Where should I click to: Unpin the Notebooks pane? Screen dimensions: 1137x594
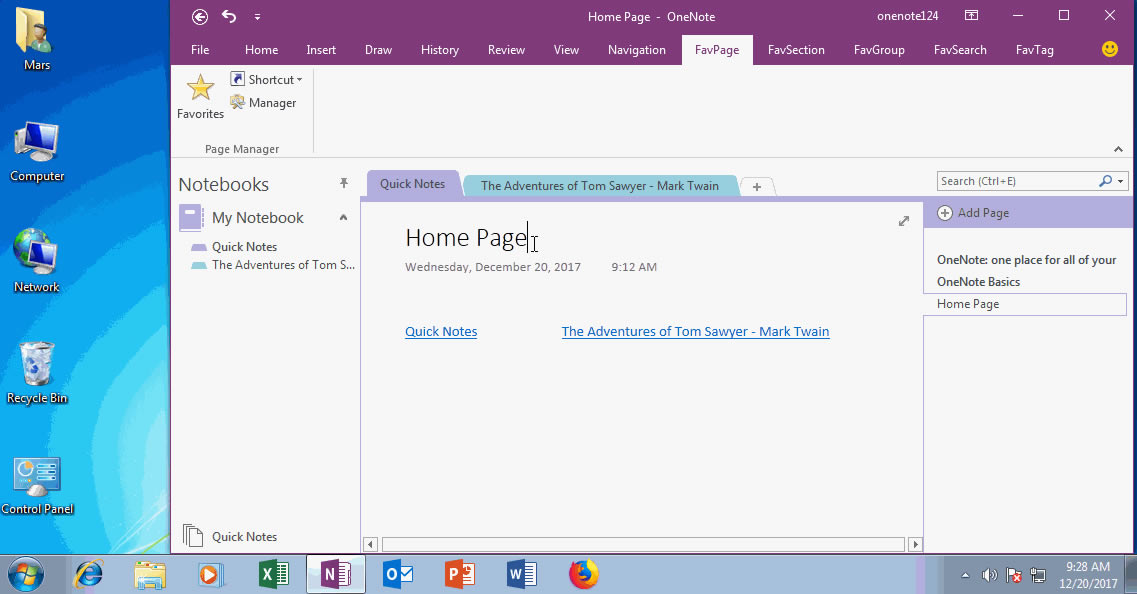pos(343,182)
